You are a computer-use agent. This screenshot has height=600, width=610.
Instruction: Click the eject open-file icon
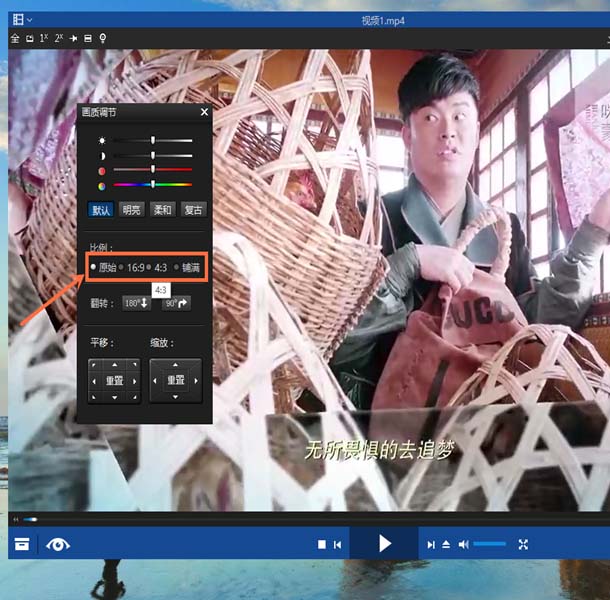pos(446,544)
